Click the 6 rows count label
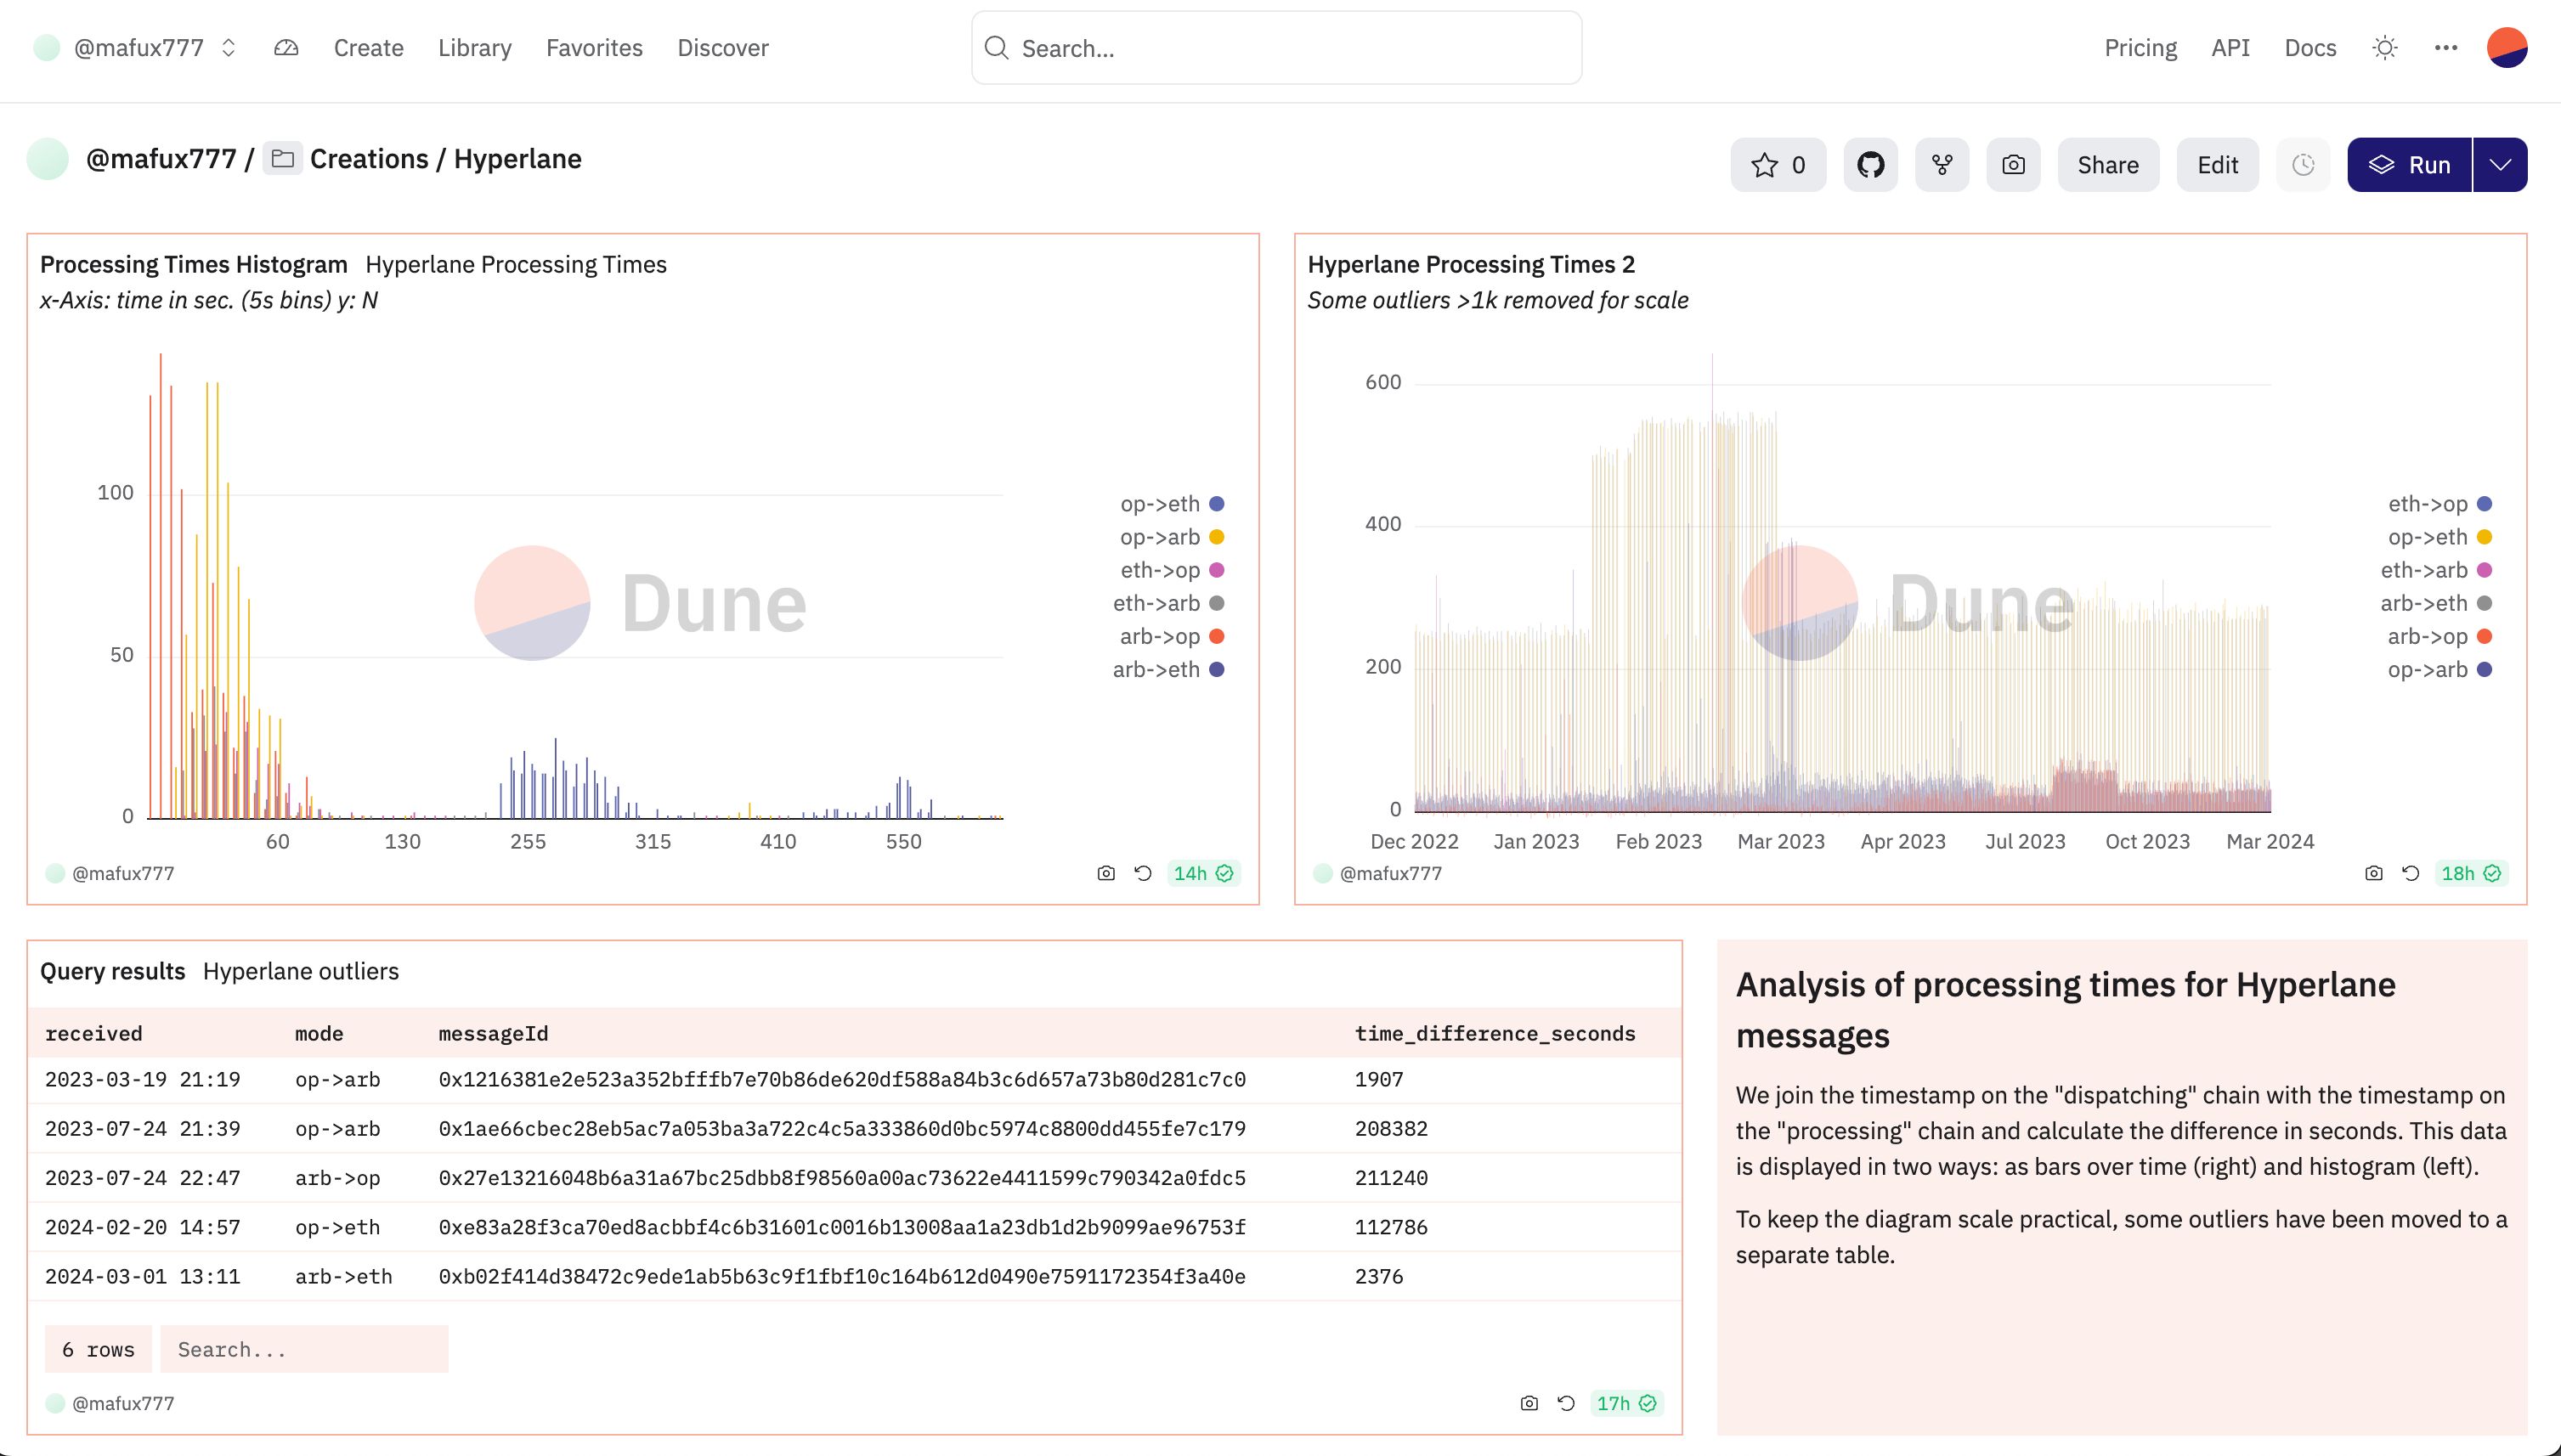Viewport: 2561px width, 1456px height. pos(98,1350)
